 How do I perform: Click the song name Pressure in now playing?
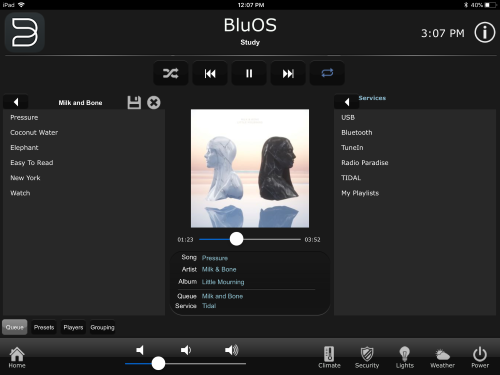click(x=215, y=258)
